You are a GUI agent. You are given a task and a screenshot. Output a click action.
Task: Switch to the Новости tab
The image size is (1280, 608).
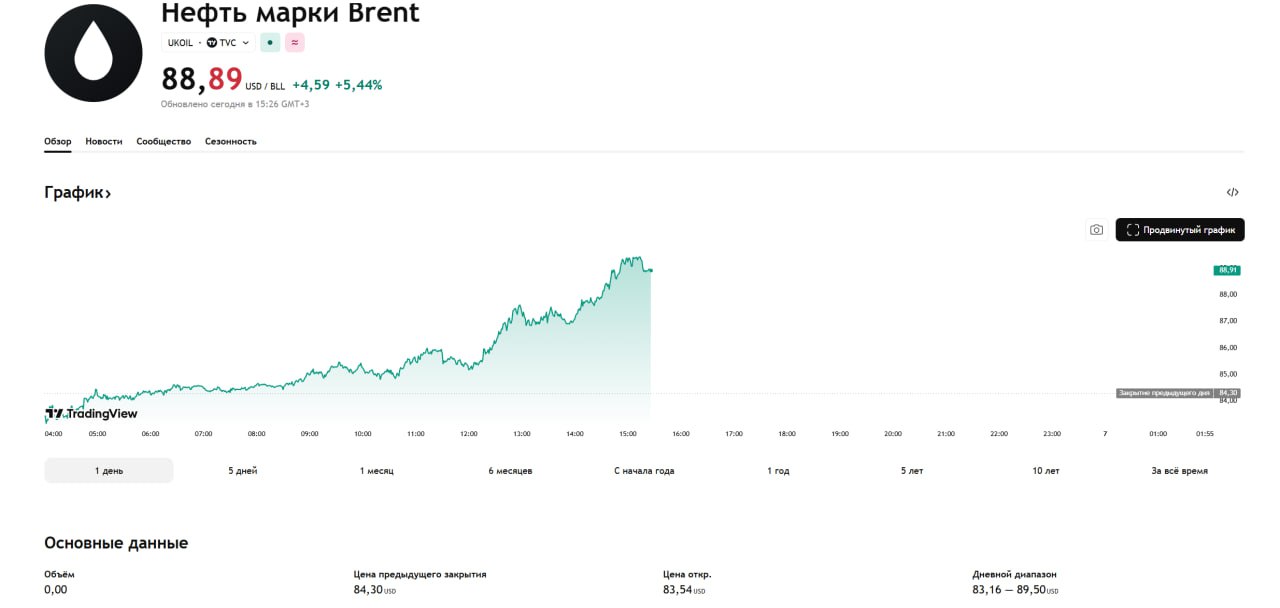point(104,141)
